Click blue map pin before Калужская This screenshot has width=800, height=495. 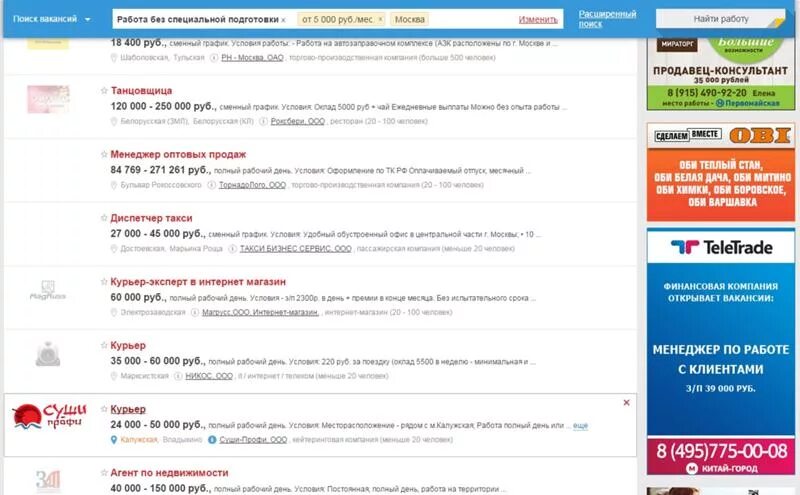click(114, 440)
